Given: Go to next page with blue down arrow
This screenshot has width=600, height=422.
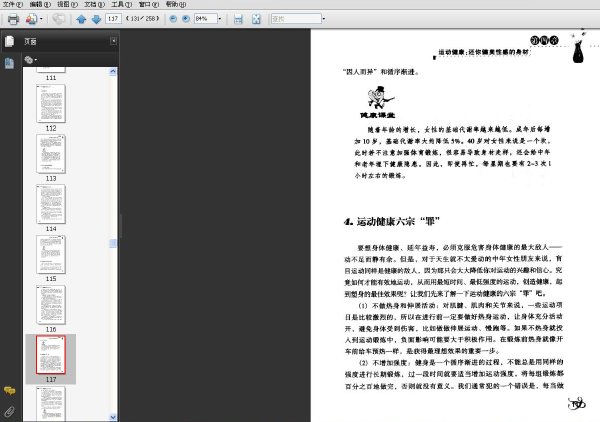Looking at the screenshot, I should pyautogui.click(x=96, y=19).
